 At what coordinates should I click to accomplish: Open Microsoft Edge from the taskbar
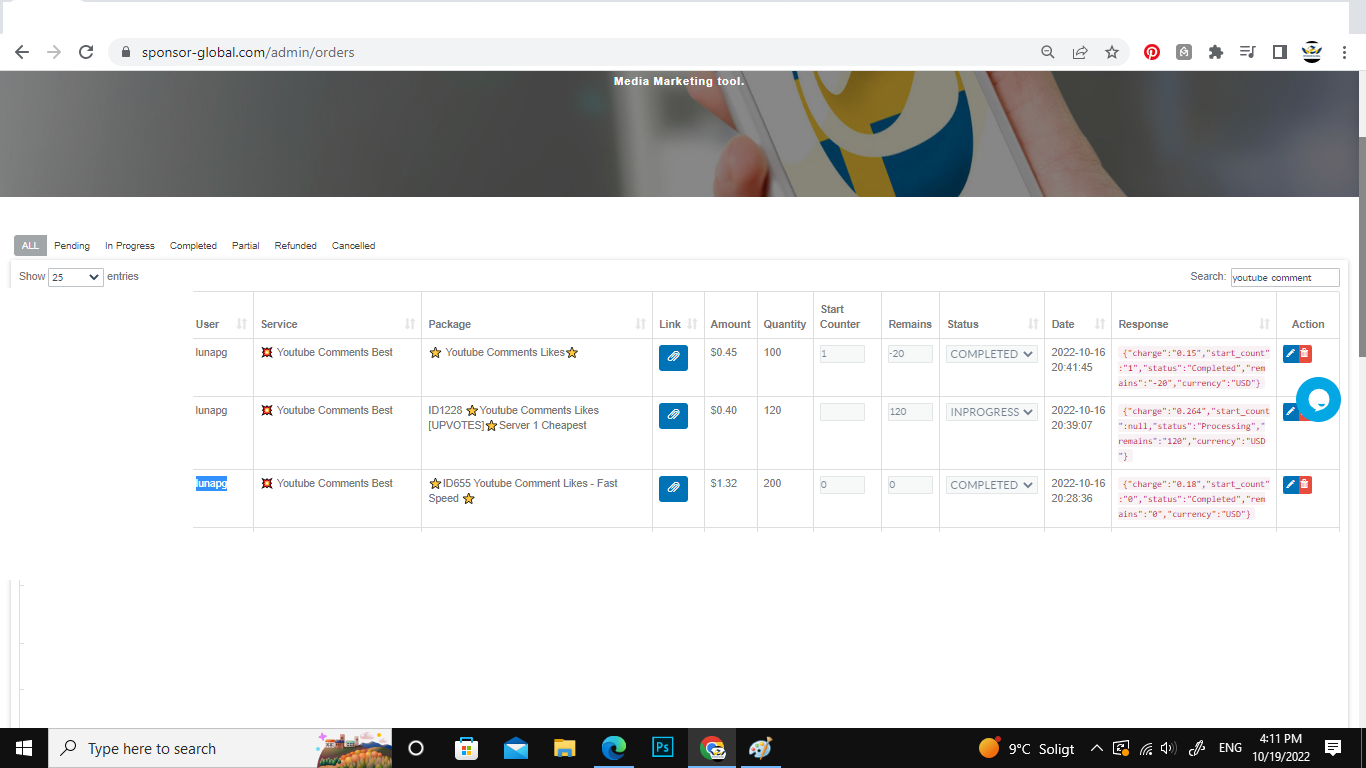pos(613,748)
